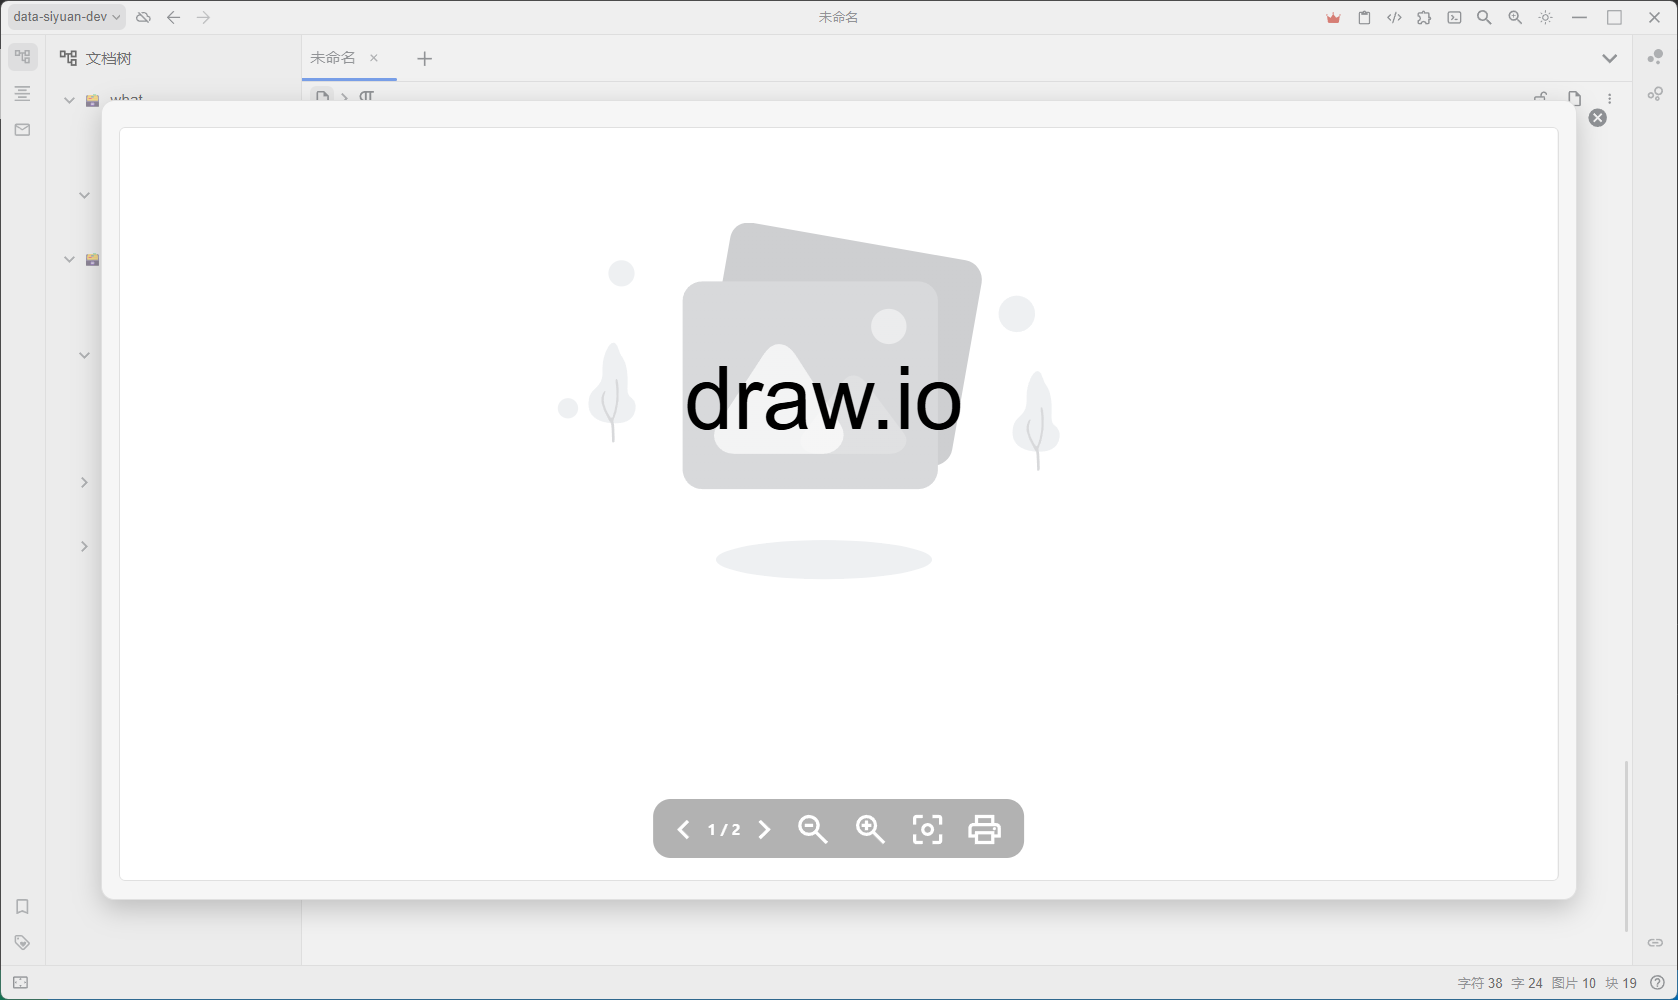Expand the tab list chevron
1678x1000 pixels.
point(1609,58)
